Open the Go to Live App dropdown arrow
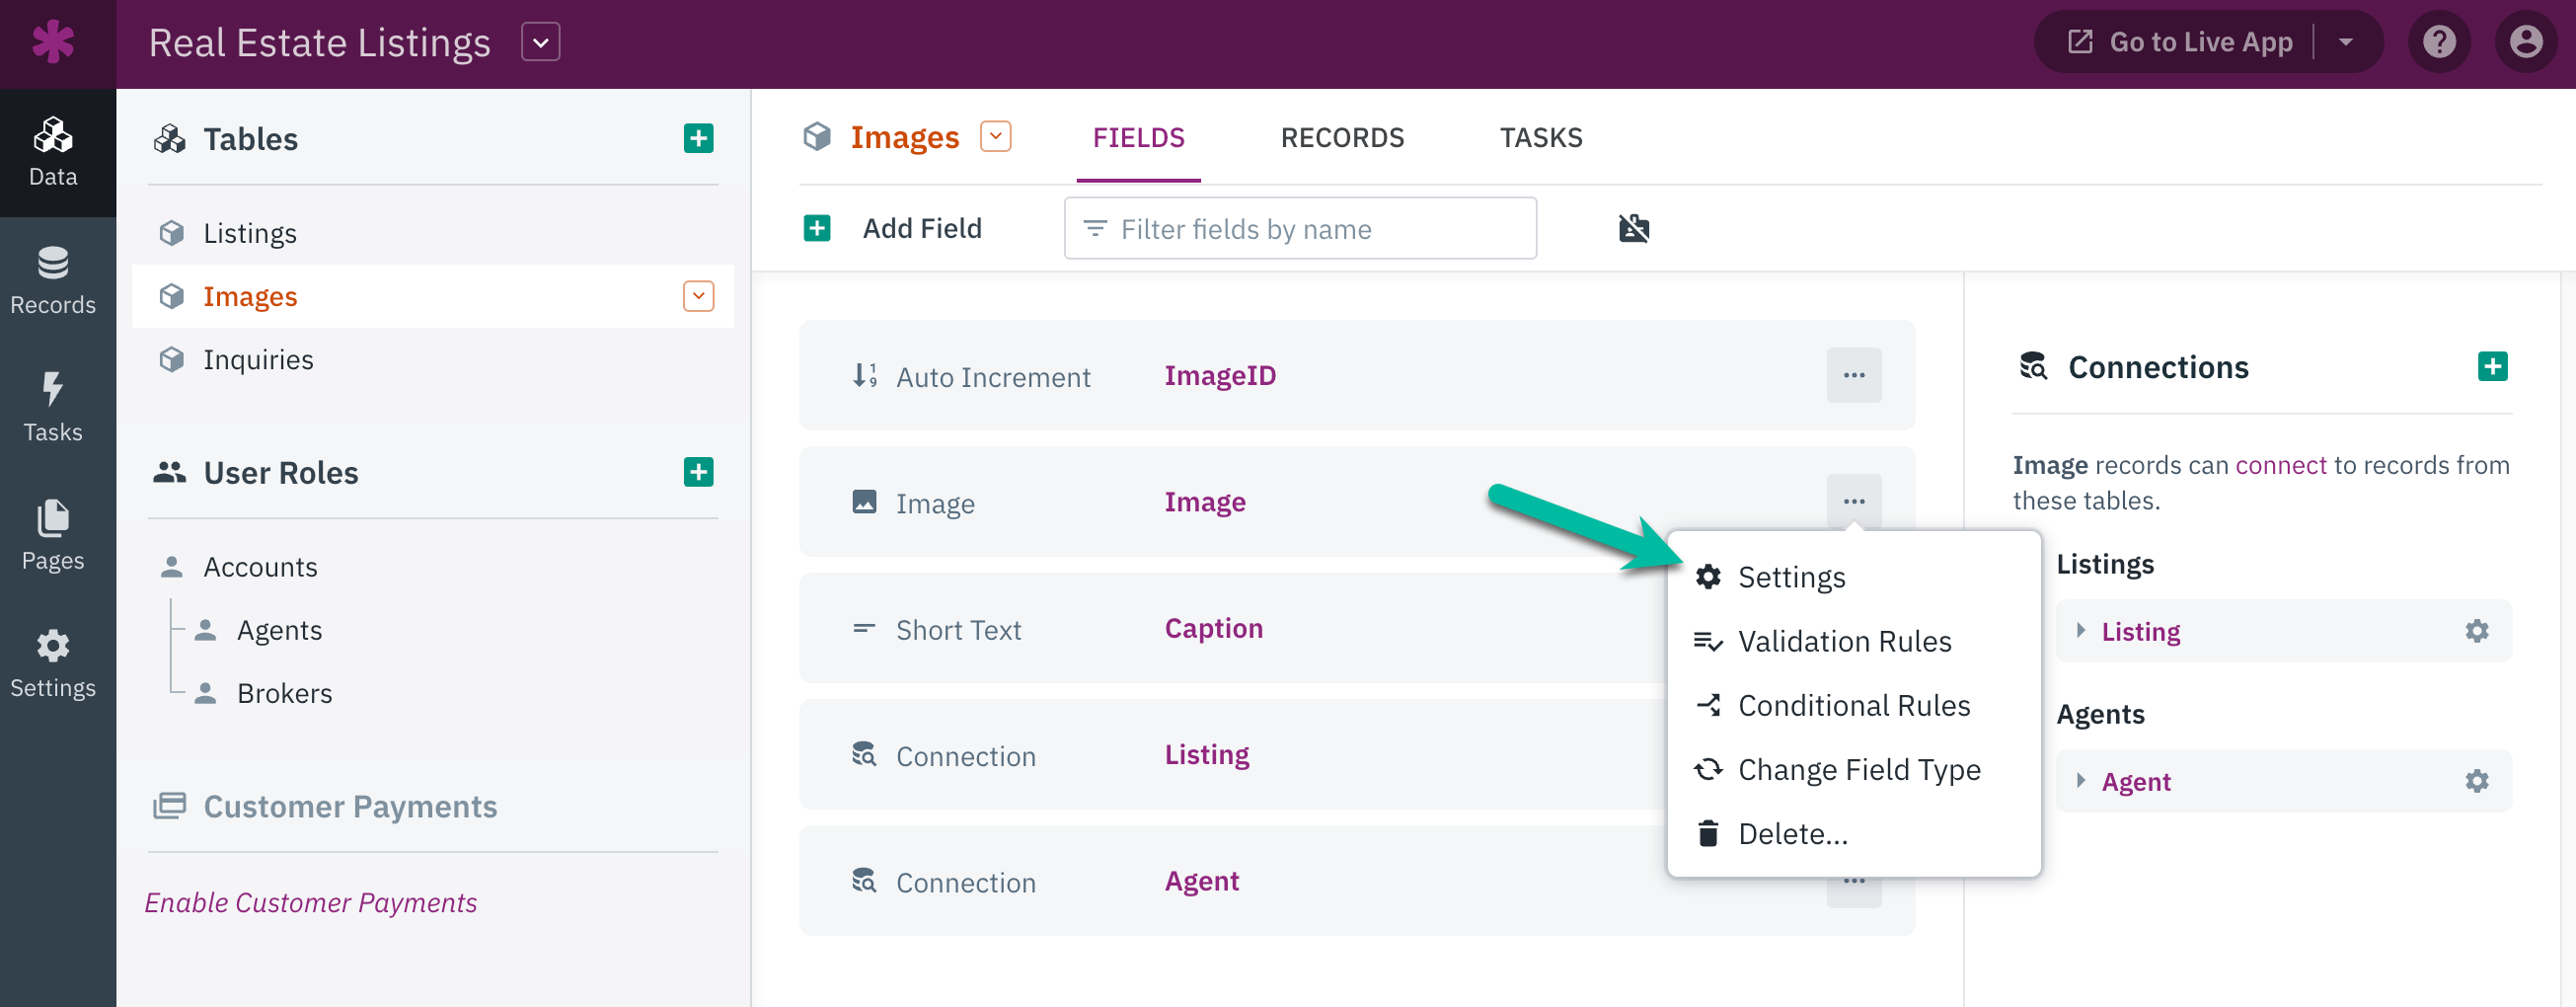2576x1007 pixels. coord(2346,43)
